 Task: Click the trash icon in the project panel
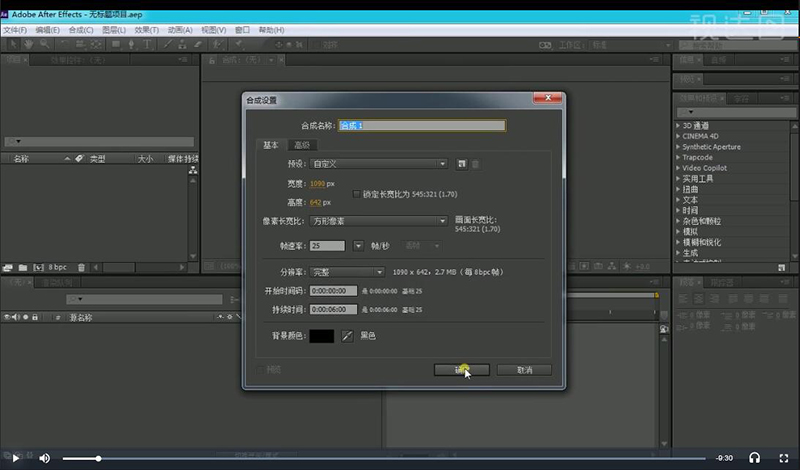[x=82, y=267]
